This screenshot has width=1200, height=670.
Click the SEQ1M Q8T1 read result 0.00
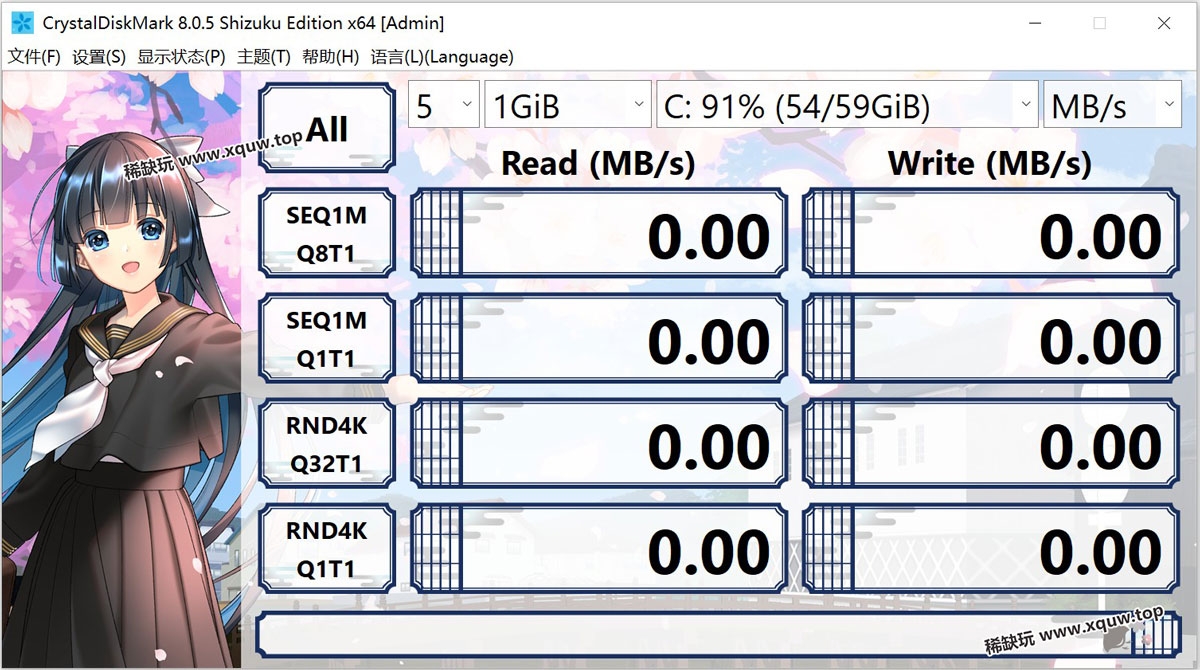[599, 233]
